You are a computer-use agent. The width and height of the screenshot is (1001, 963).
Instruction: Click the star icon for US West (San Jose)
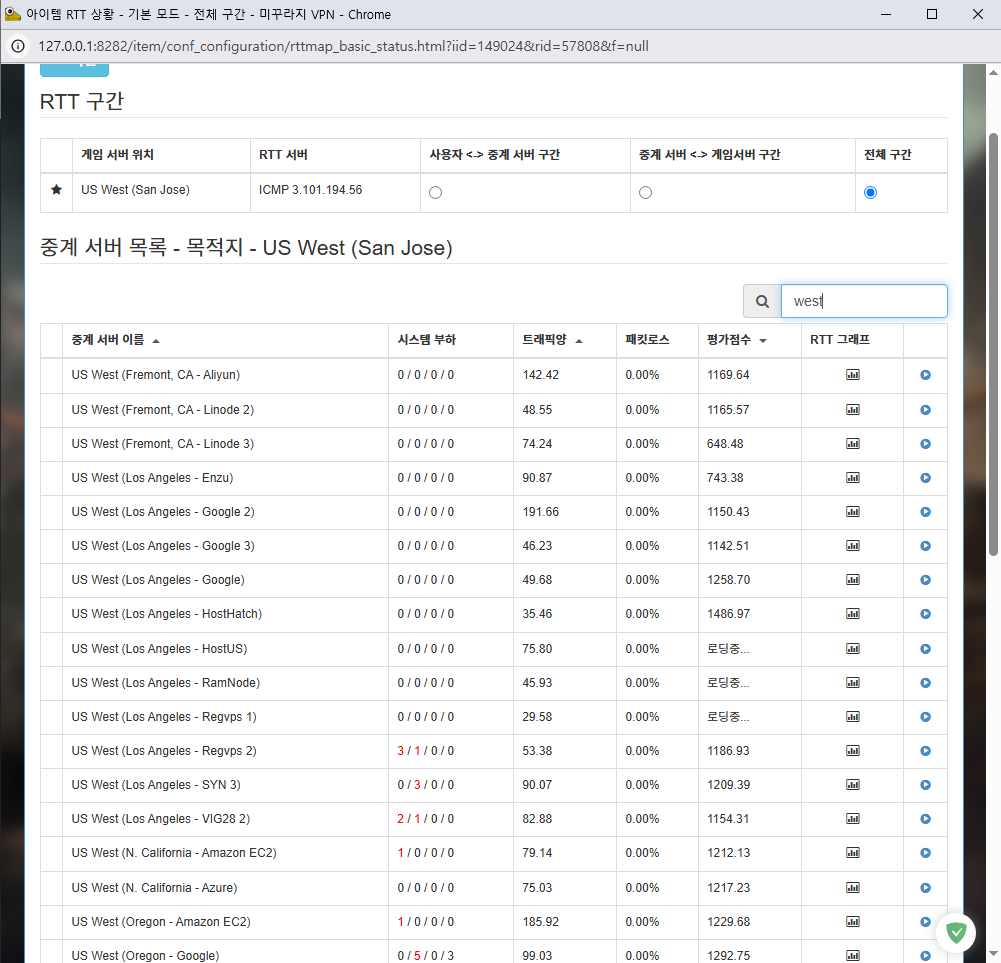[56, 190]
